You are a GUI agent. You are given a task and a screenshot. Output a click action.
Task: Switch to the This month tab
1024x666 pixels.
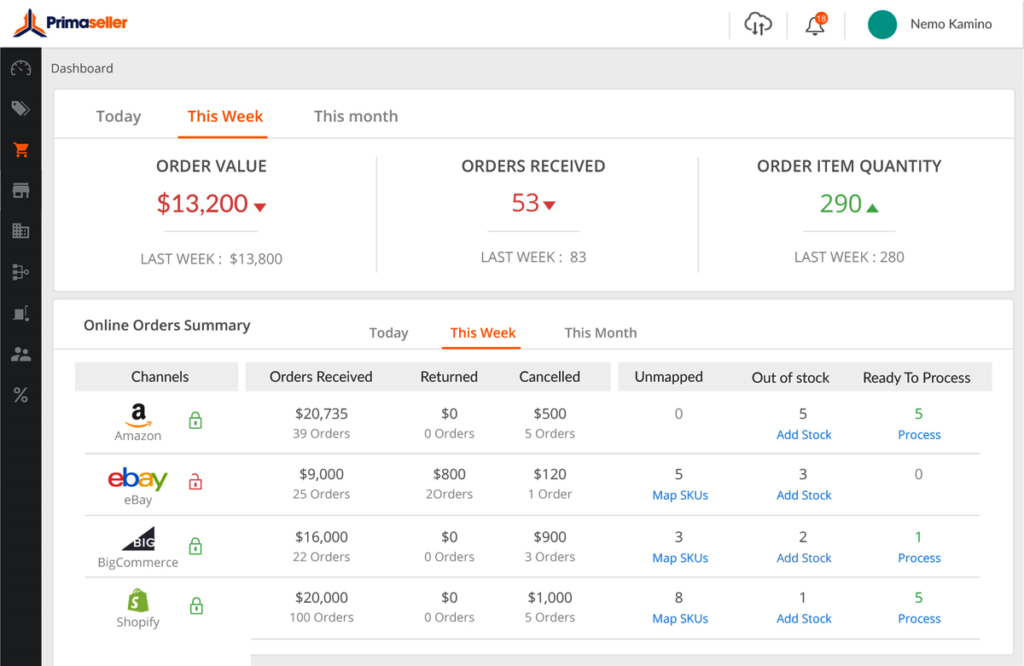[x=355, y=116]
